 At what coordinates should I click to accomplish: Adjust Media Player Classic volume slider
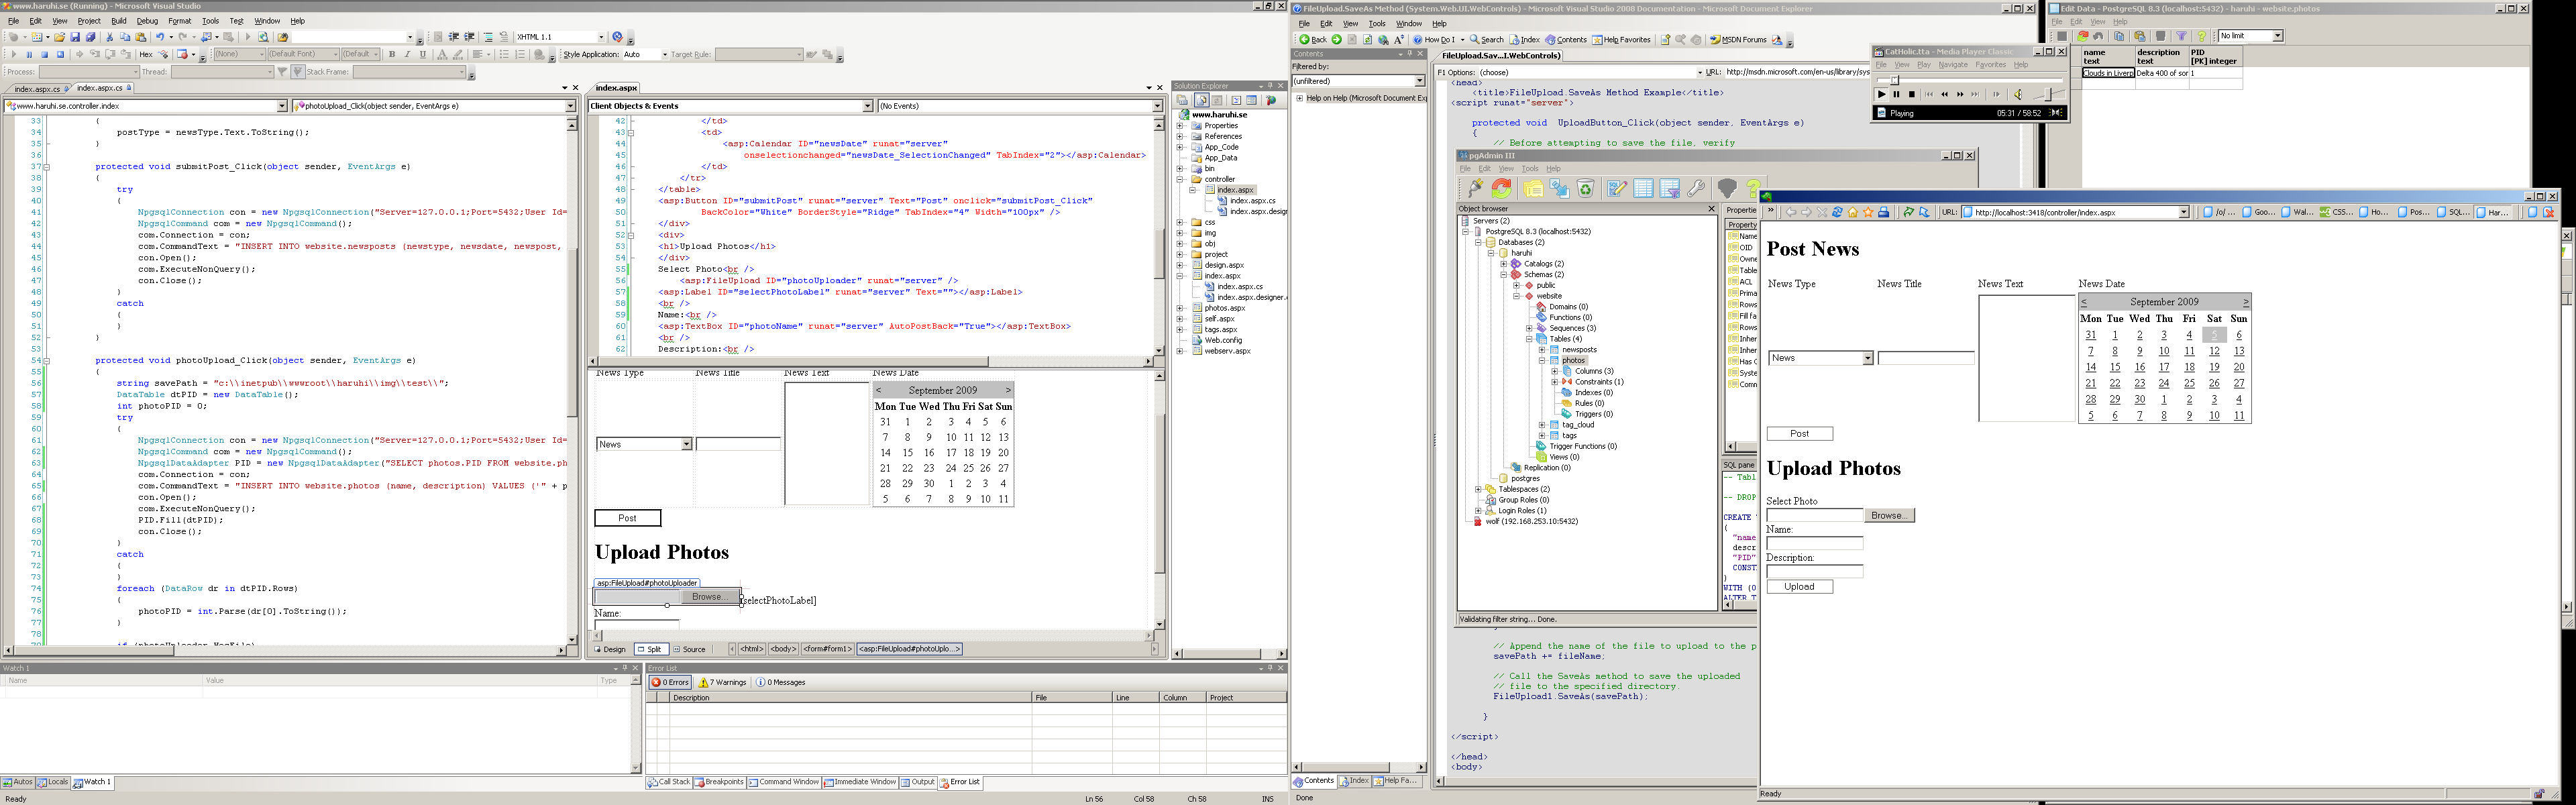(x=2047, y=94)
